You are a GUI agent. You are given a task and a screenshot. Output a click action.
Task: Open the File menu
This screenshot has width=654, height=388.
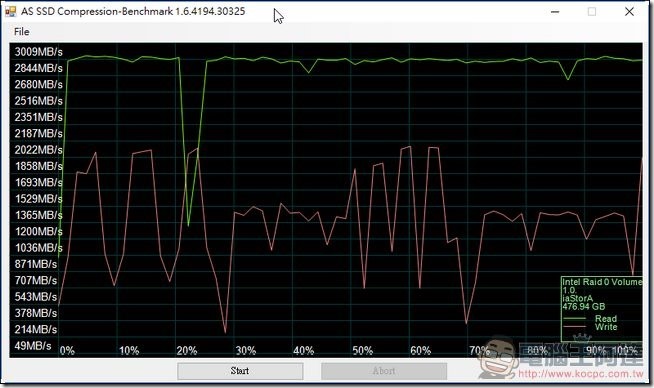21,32
